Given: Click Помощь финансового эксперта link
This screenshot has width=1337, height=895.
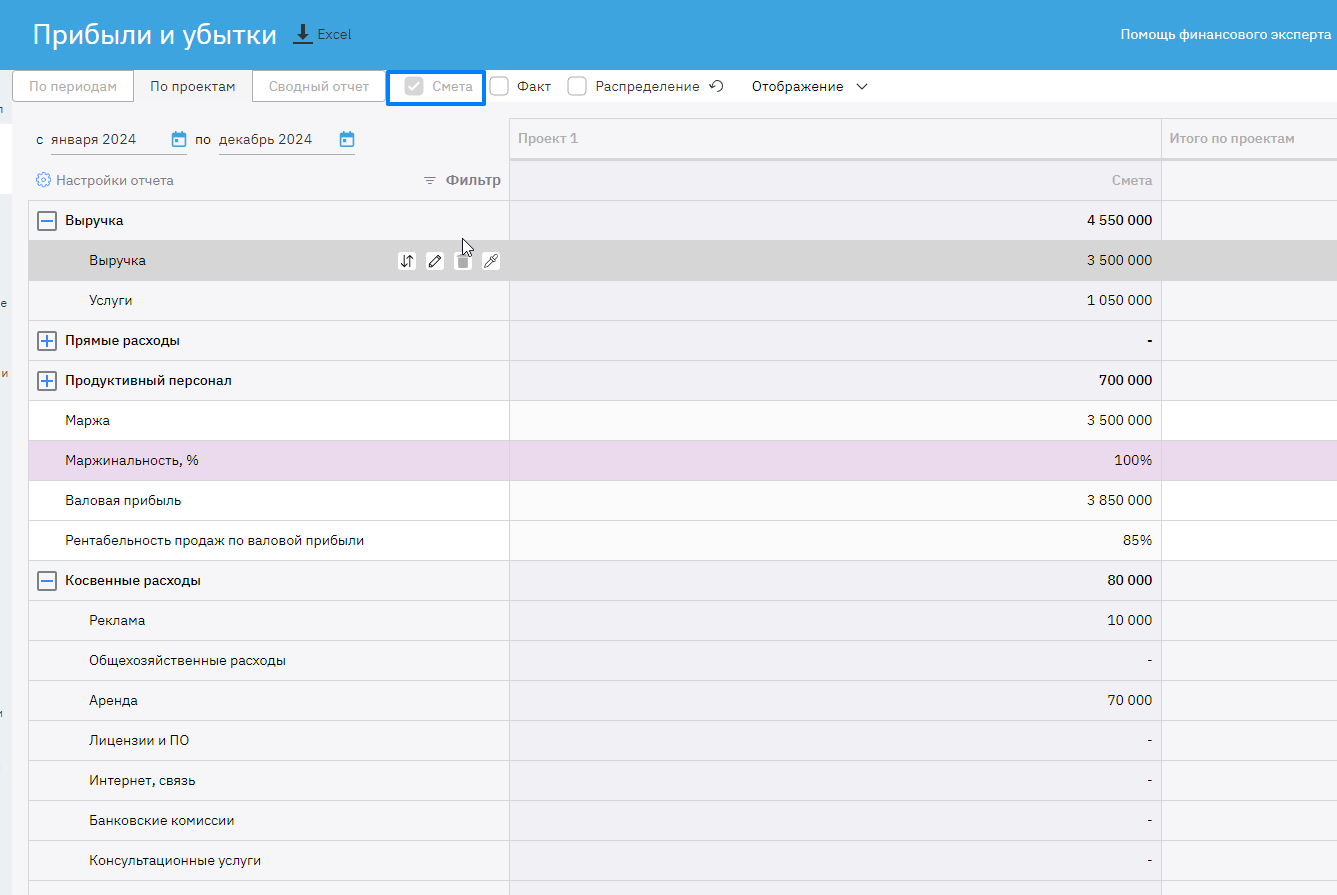Looking at the screenshot, I should click(1225, 35).
